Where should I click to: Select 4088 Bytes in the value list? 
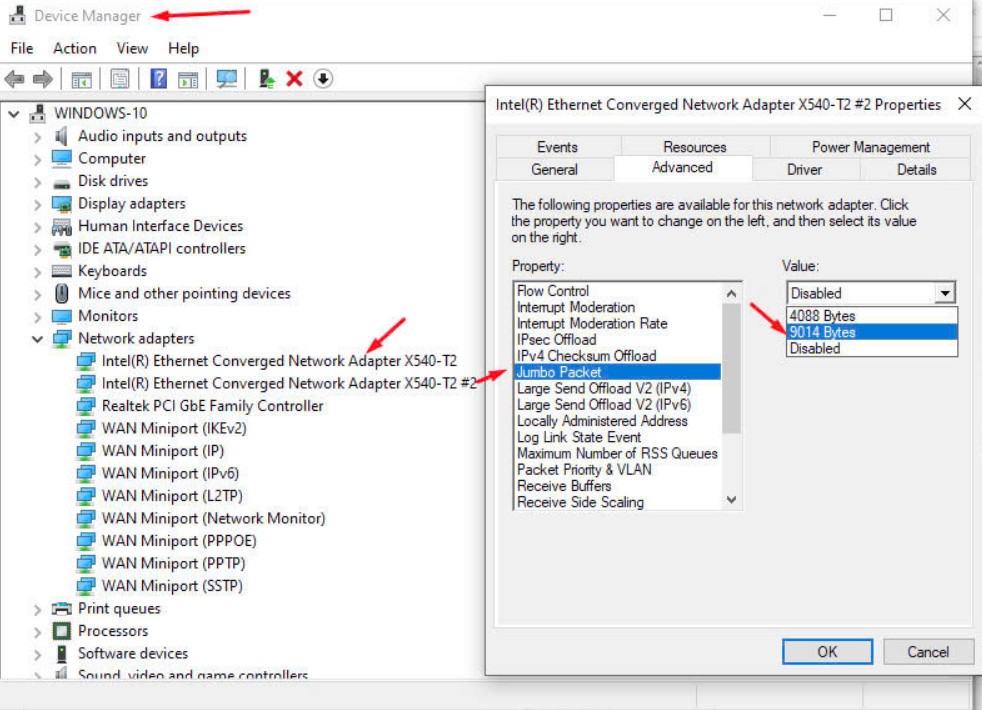(872, 316)
